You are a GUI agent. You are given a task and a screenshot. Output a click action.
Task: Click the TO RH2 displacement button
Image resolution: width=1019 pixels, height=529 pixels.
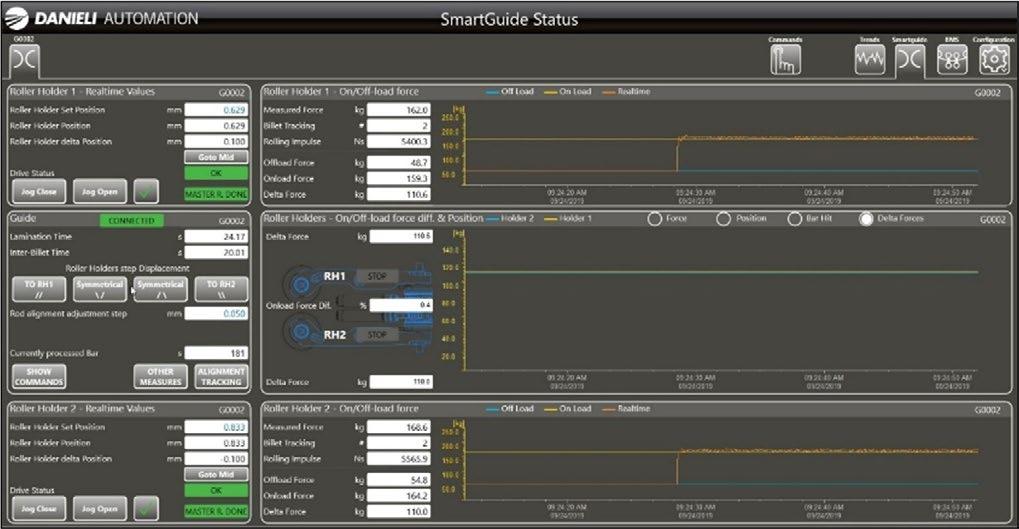click(221, 289)
